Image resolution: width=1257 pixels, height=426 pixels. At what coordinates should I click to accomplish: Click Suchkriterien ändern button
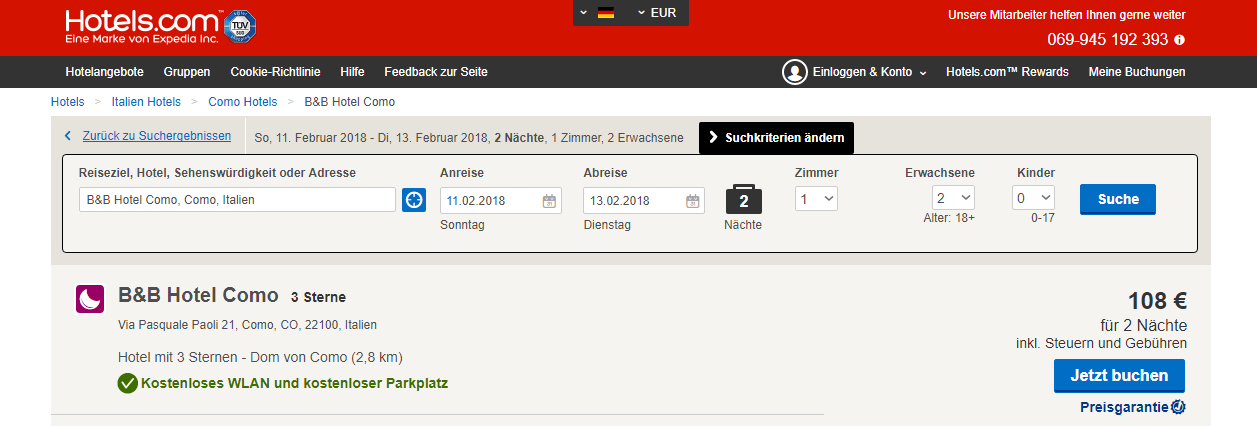pos(776,137)
